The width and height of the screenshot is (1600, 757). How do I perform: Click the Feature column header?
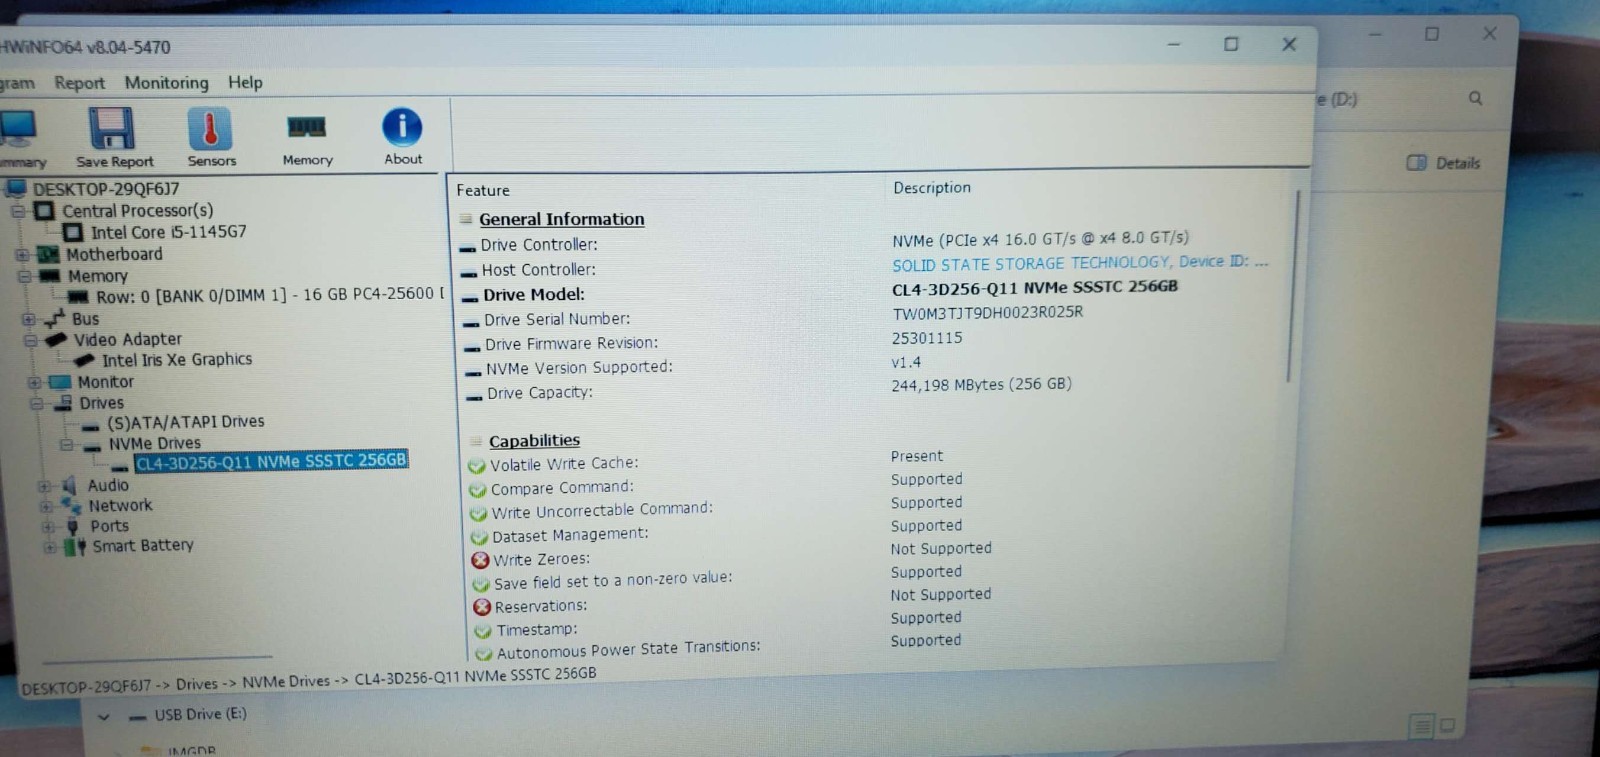point(483,190)
